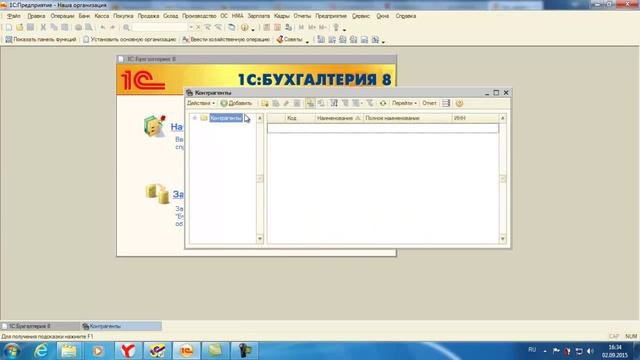Click the Copy icon in main toolbar

tap(53, 27)
